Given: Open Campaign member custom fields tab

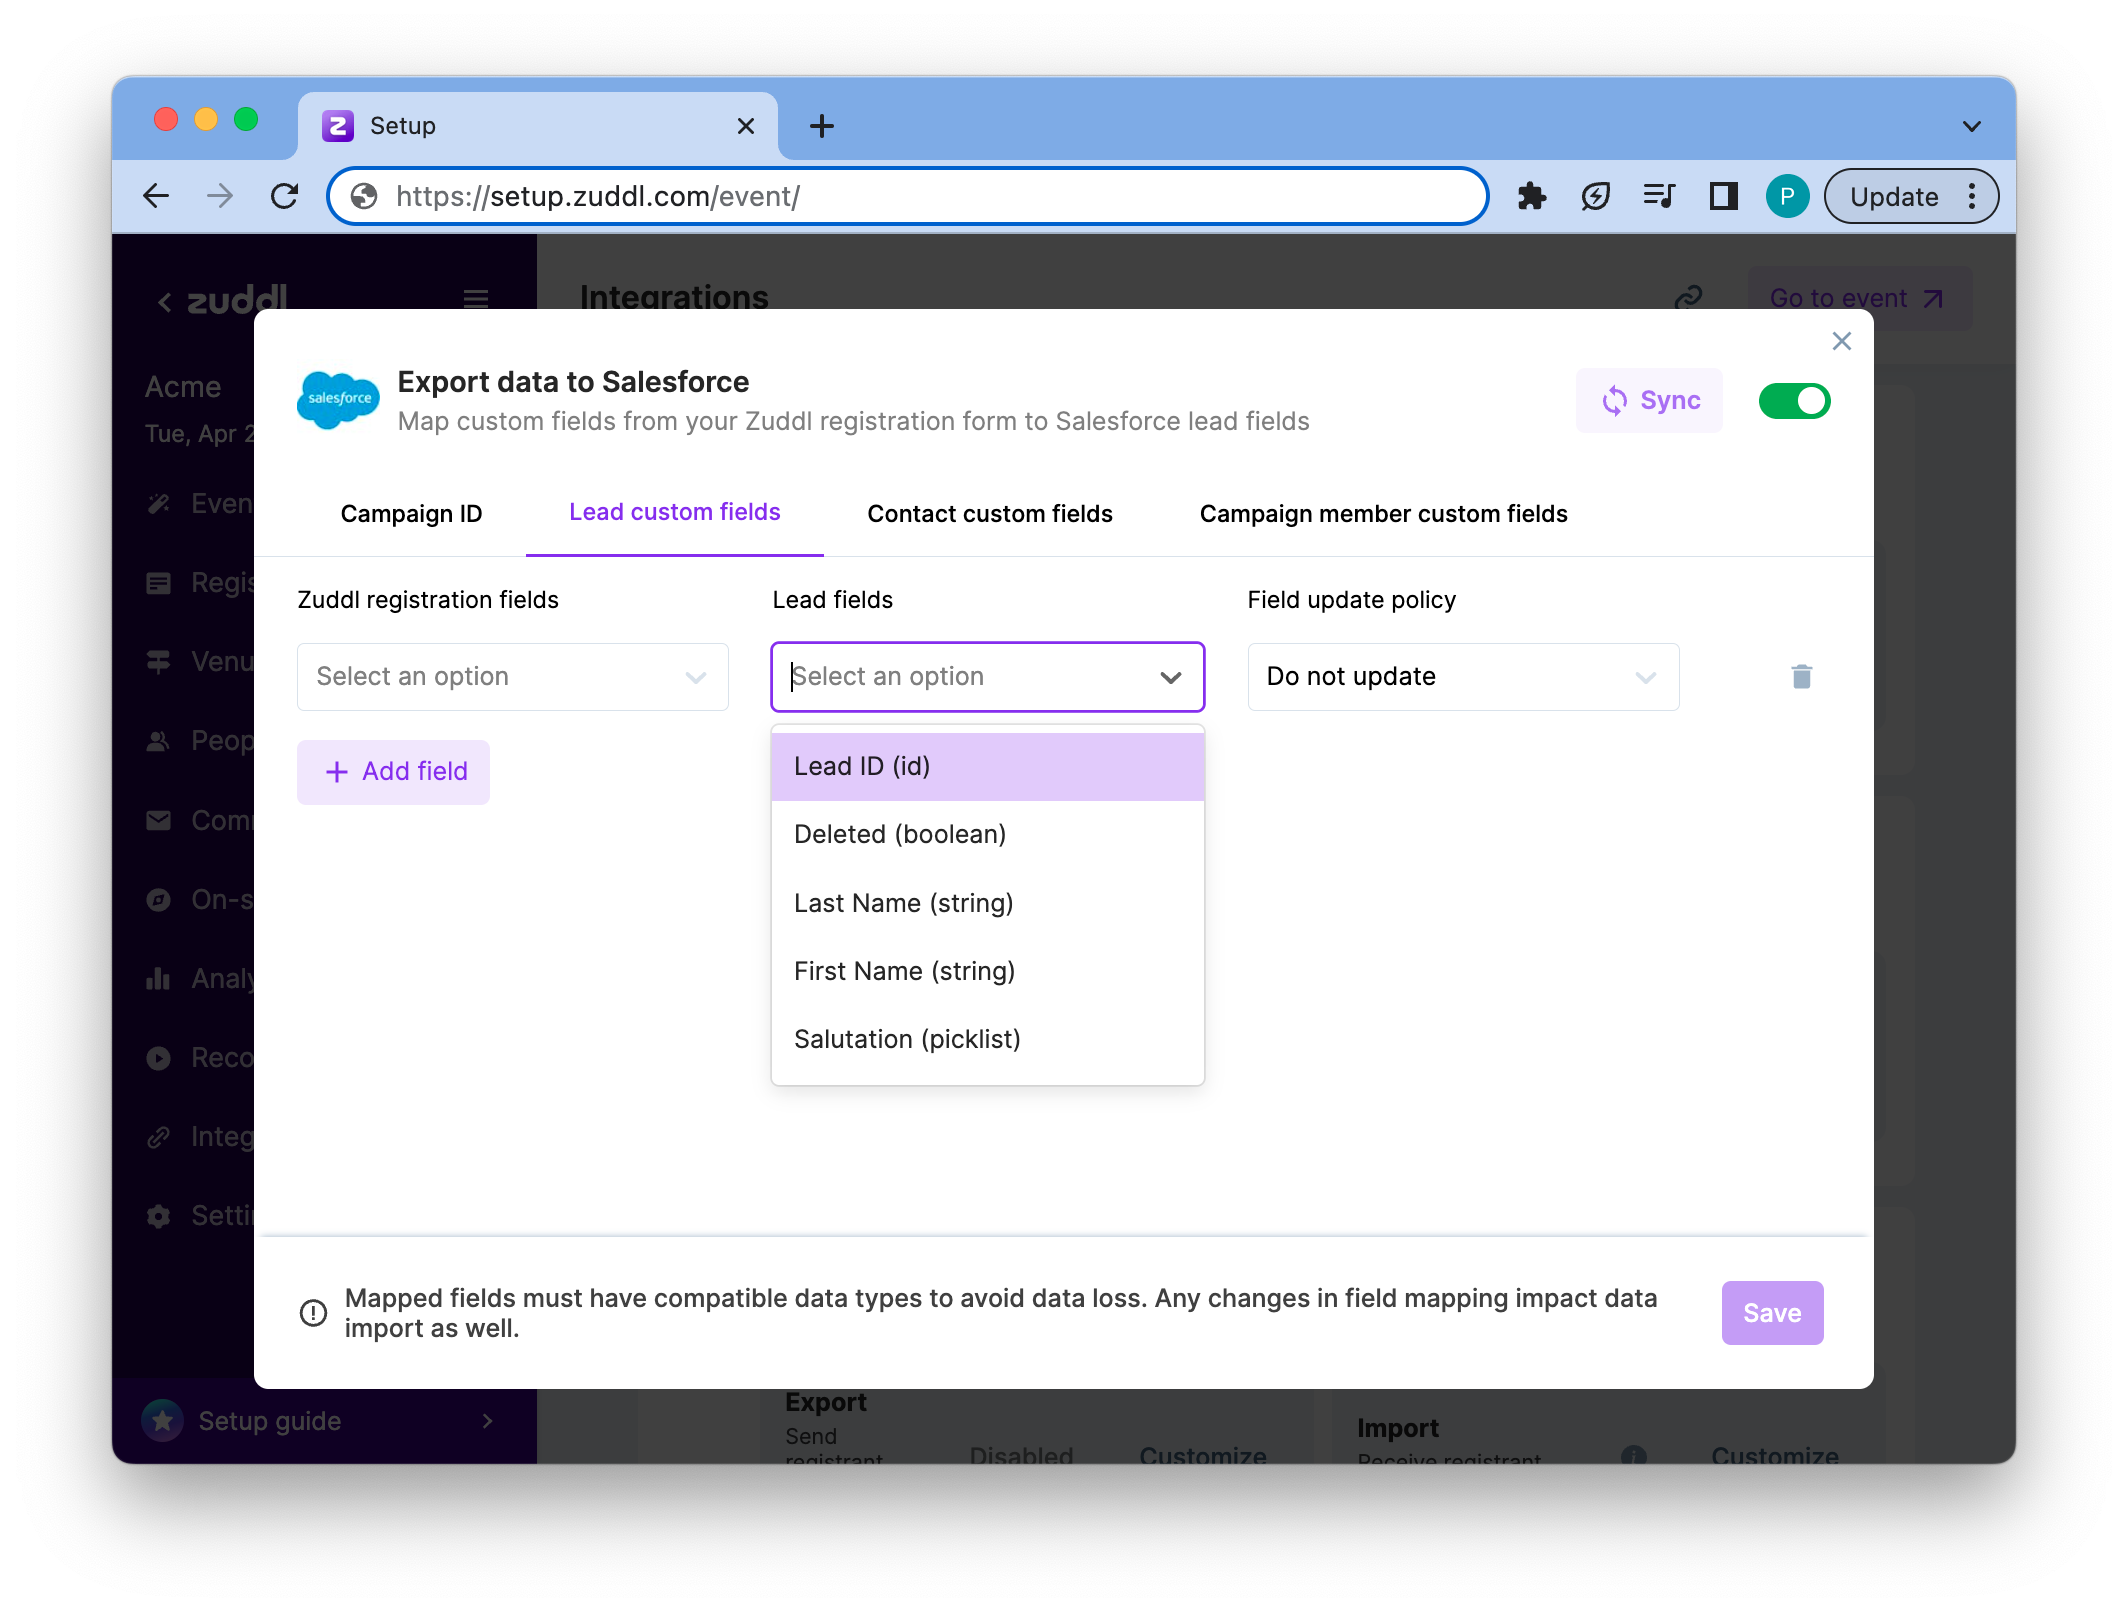Looking at the screenshot, I should (1383, 514).
